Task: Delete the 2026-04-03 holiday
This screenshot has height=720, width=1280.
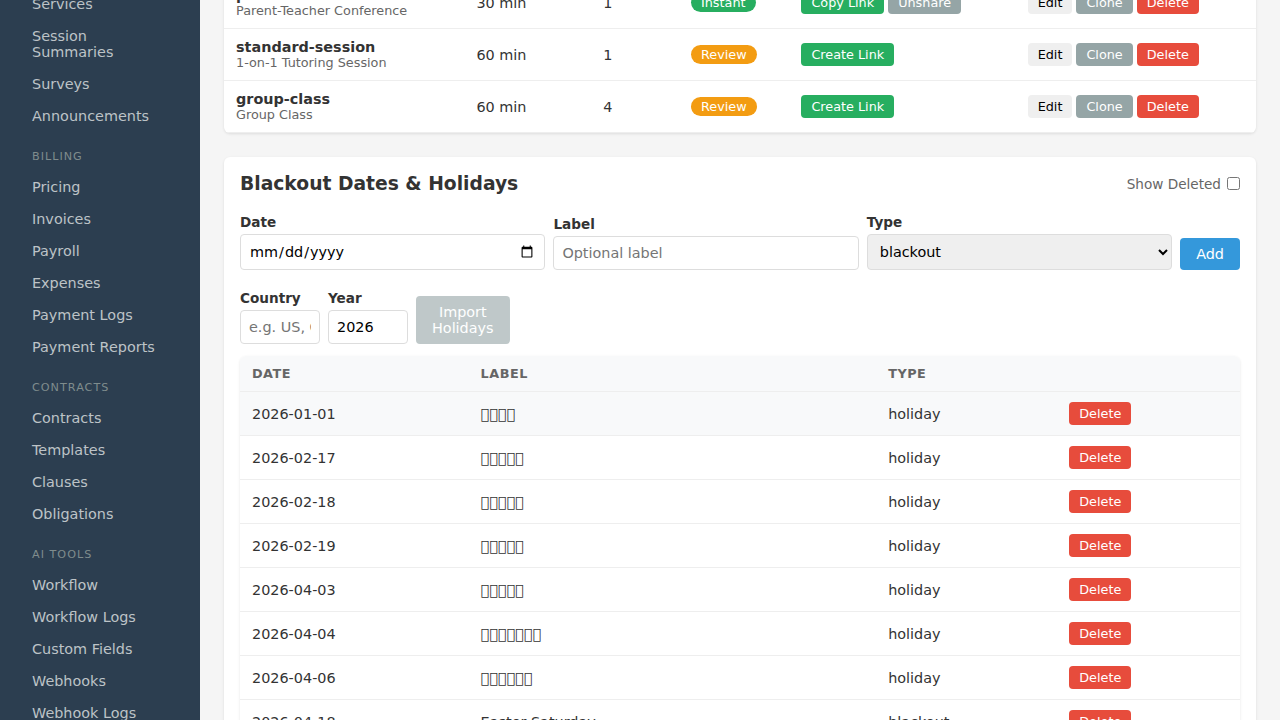Action: coord(1100,590)
